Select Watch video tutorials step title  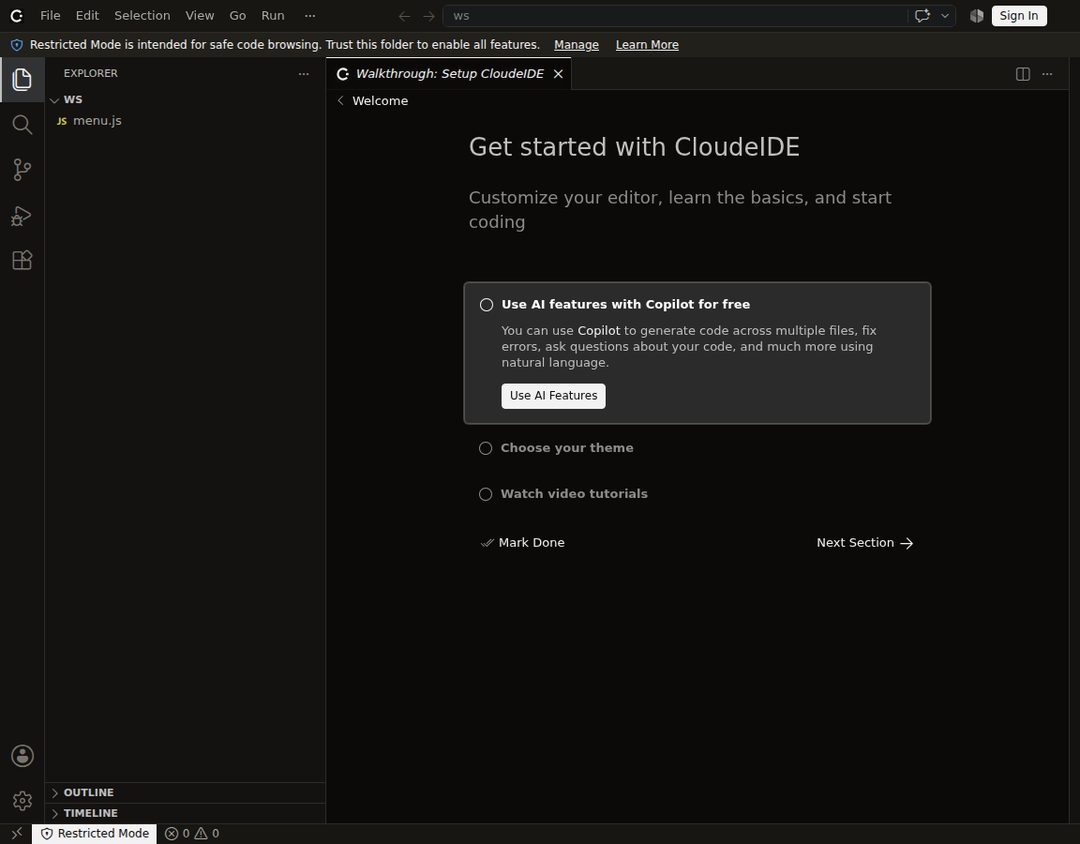pyautogui.click(x=574, y=495)
